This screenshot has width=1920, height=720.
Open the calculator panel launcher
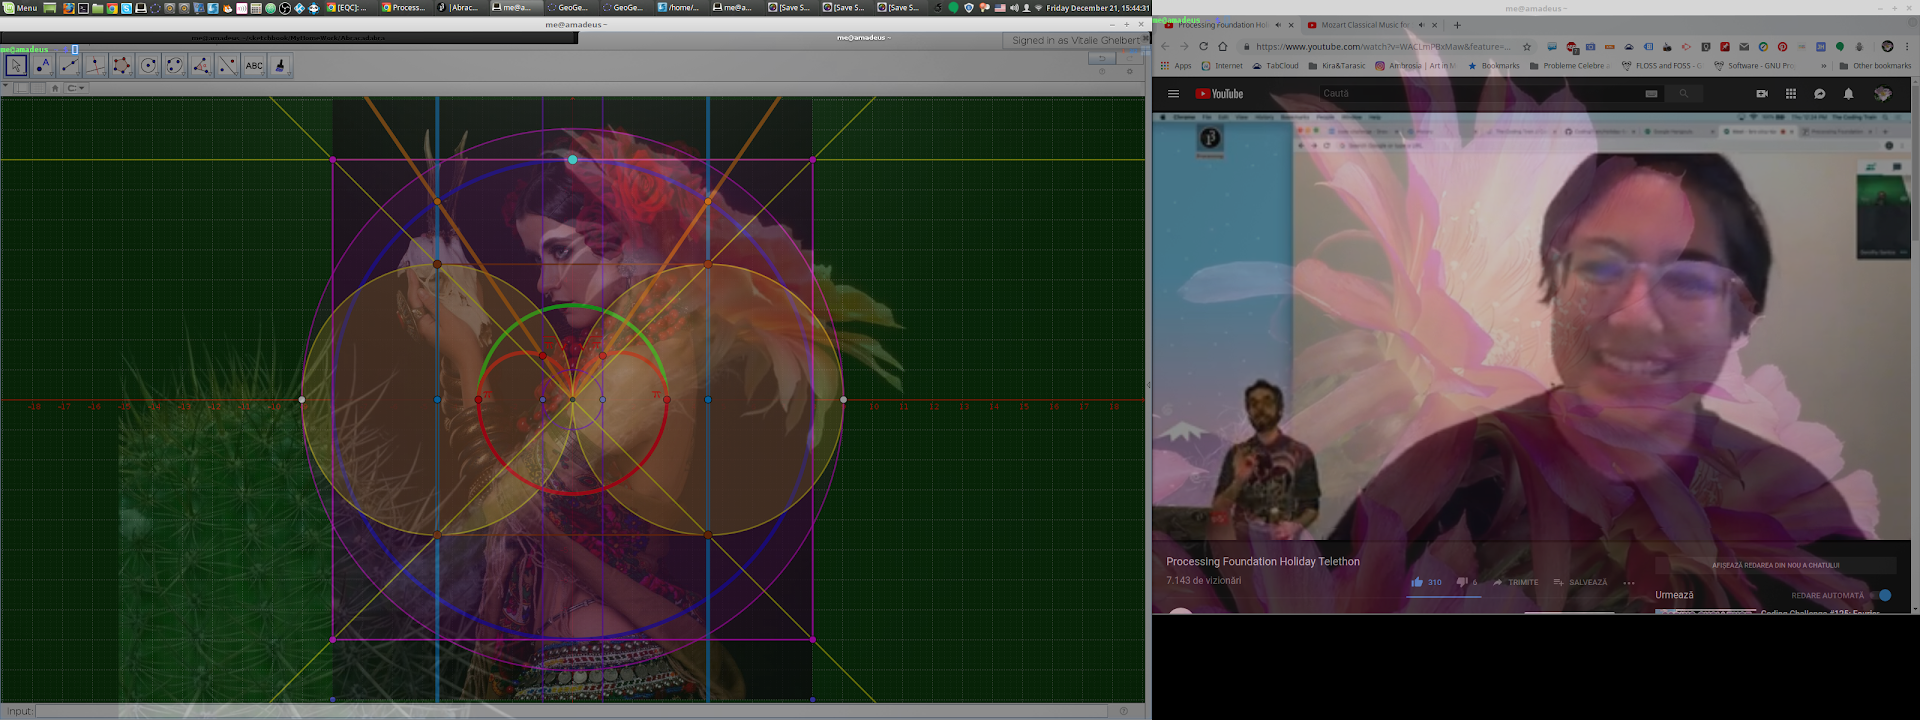pos(256,8)
